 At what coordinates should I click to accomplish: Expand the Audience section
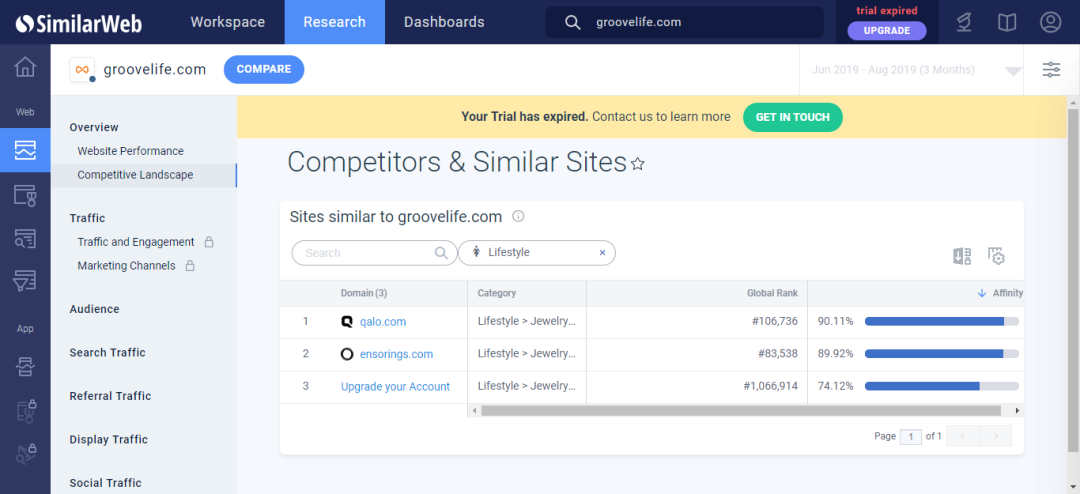(x=94, y=309)
